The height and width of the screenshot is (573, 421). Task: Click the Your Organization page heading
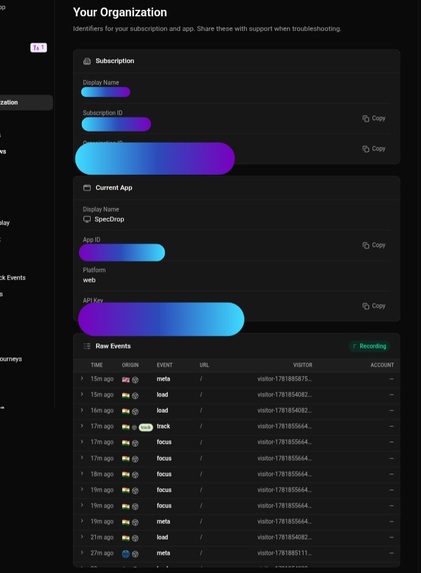click(x=120, y=12)
